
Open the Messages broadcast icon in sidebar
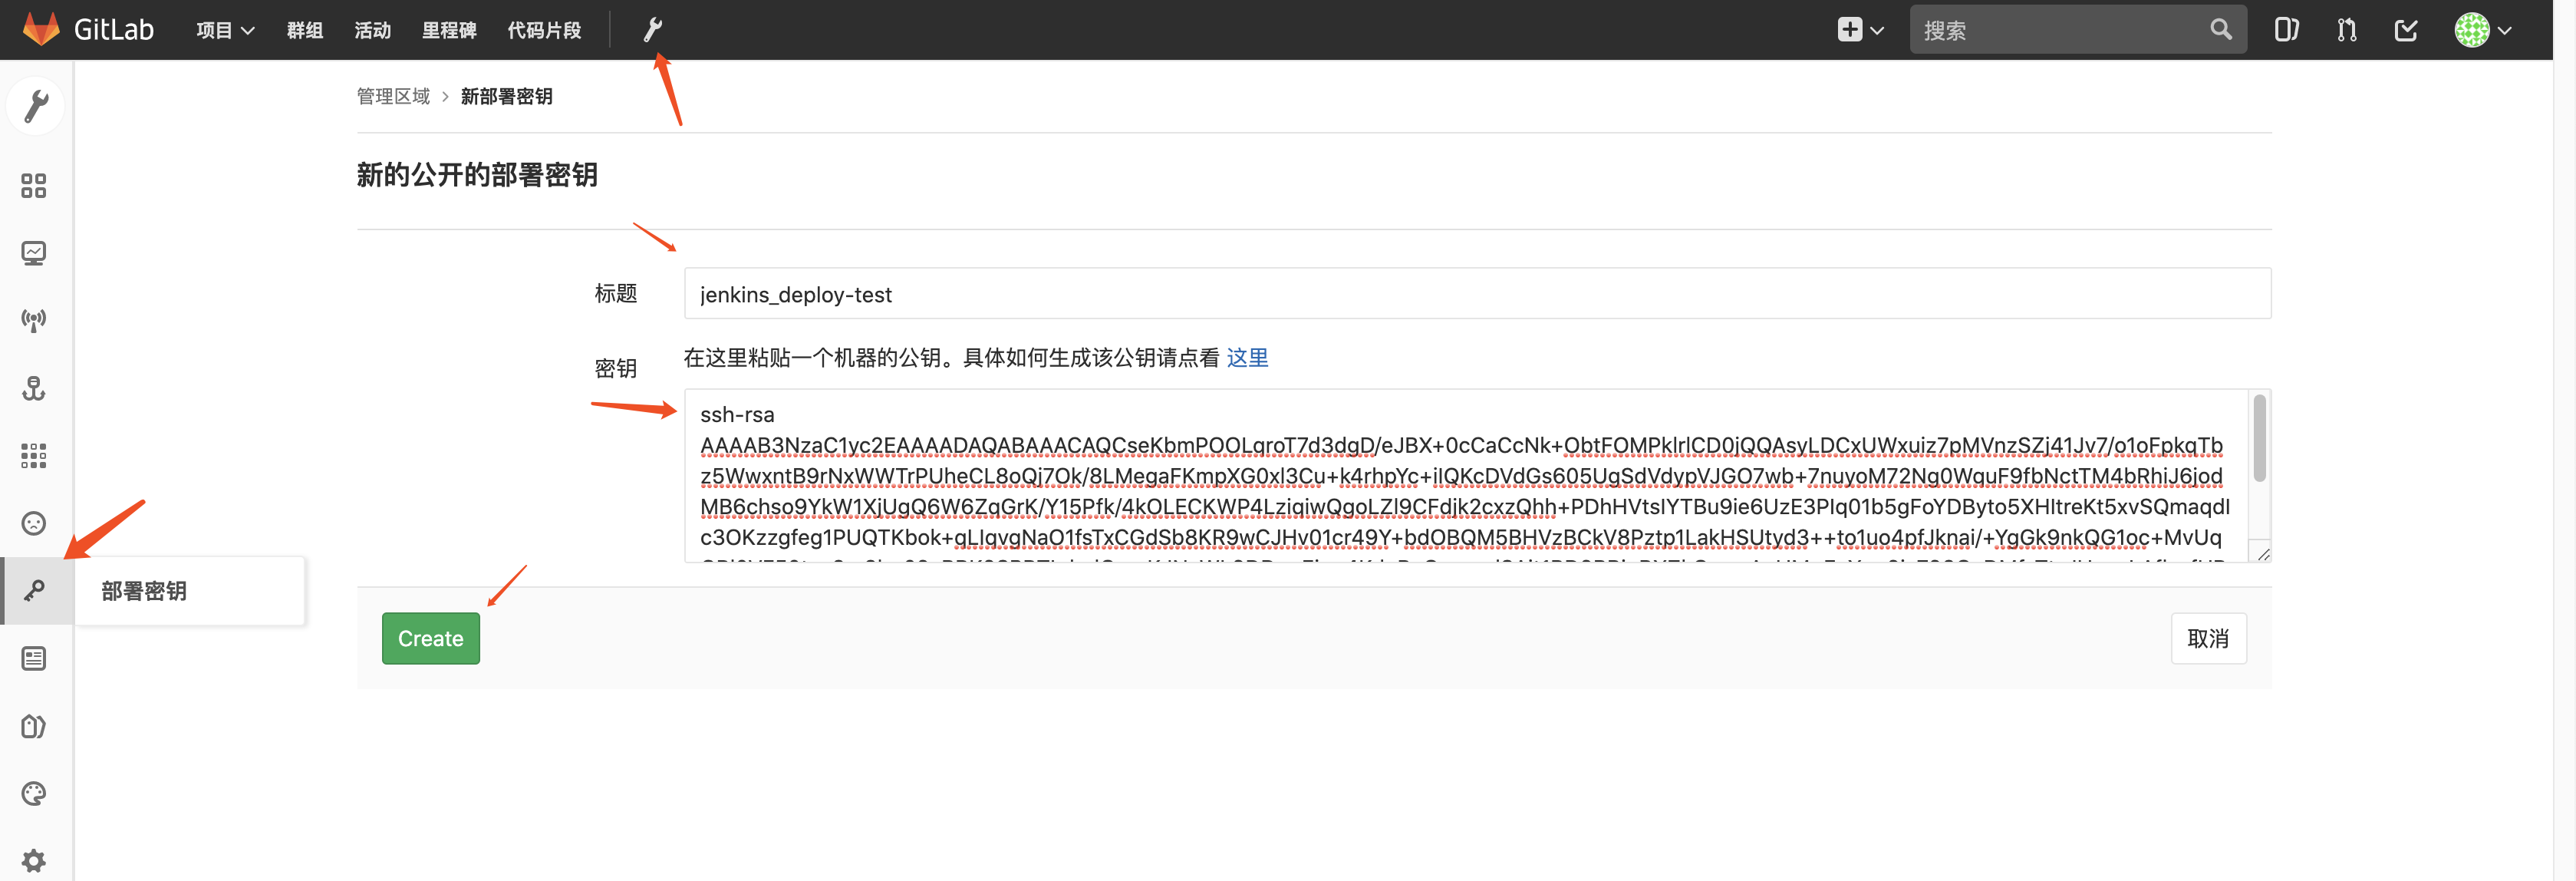(x=34, y=320)
